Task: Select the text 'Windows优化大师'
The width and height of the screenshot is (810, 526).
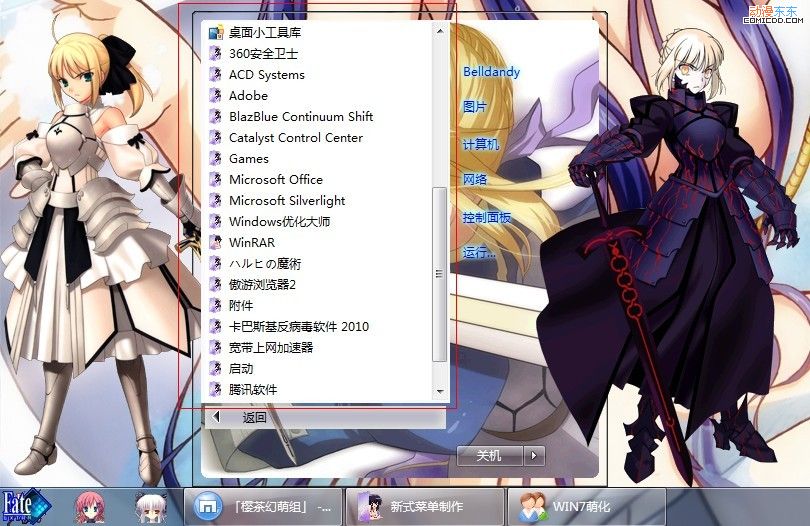Action: (279, 221)
